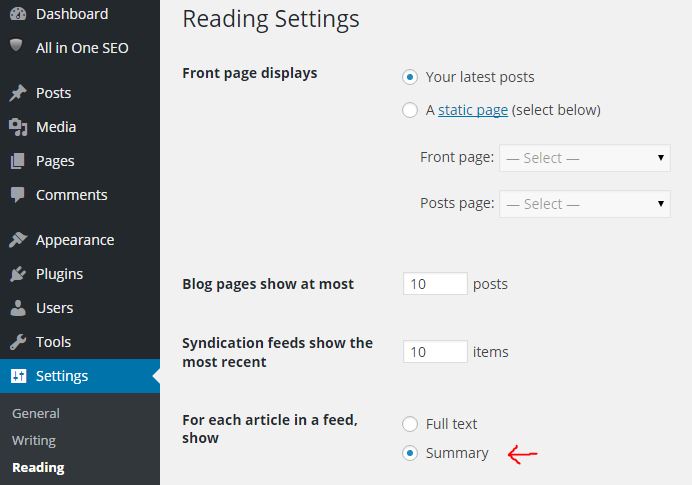
Task: Click the For each article in a feed label
Action: pyautogui.click(x=270, y=429)
